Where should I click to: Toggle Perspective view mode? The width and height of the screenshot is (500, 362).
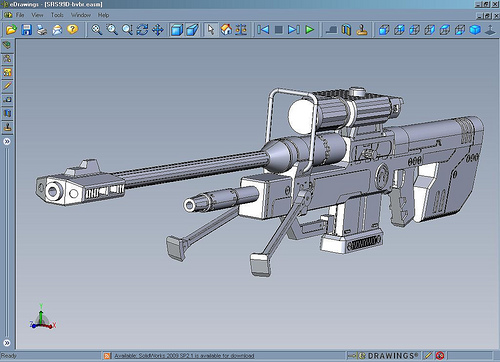coord(192,30)
